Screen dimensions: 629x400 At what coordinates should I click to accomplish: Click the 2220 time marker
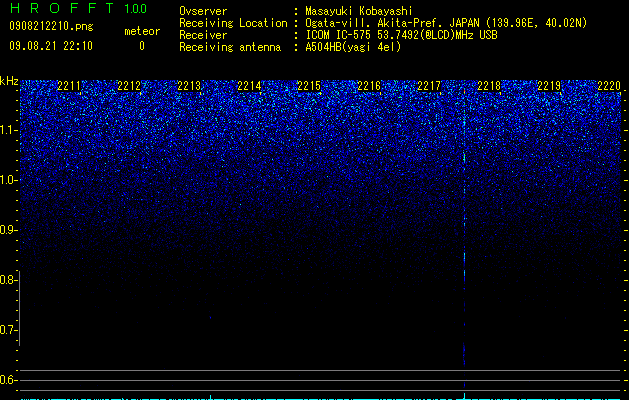[609, 86]
